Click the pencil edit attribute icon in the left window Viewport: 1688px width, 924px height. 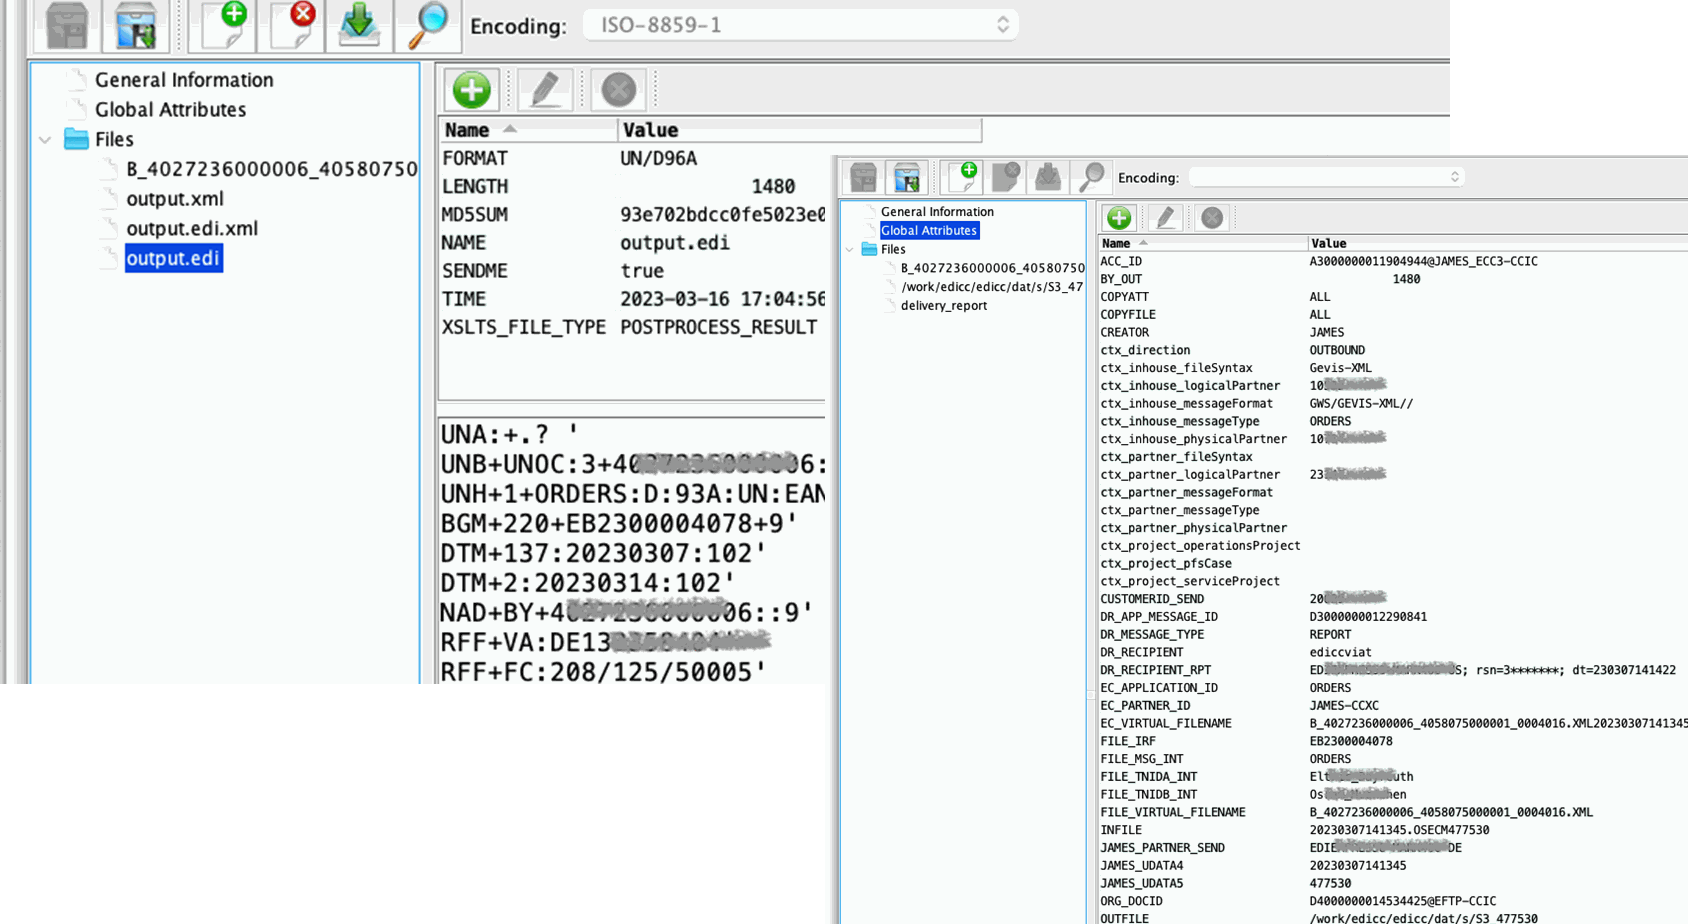tap(545, 90)
